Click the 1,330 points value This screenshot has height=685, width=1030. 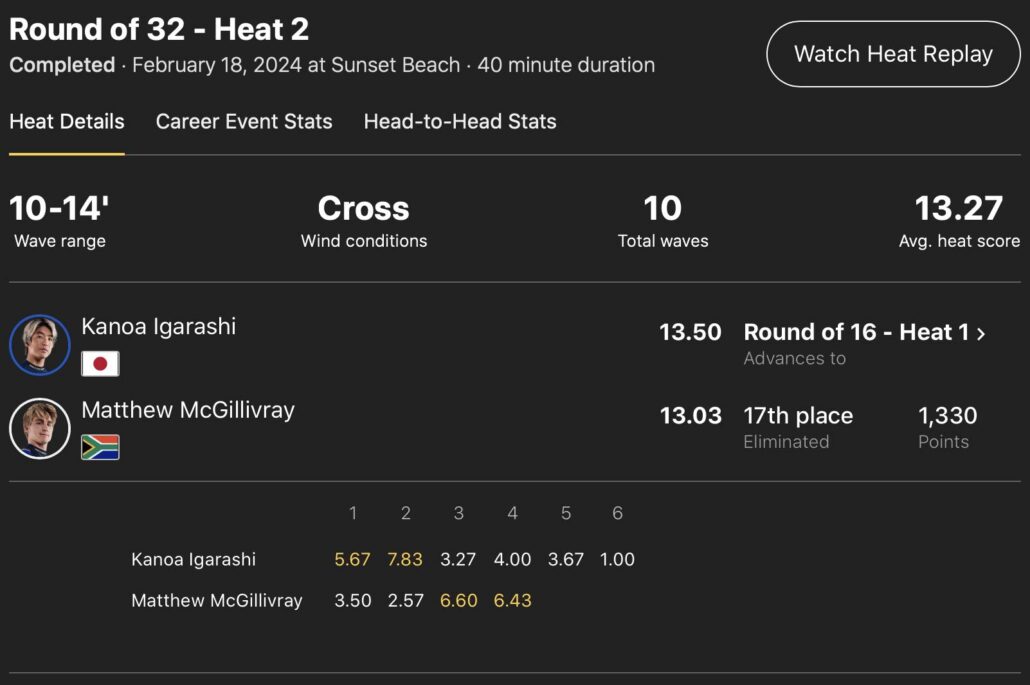pos(947,416)
